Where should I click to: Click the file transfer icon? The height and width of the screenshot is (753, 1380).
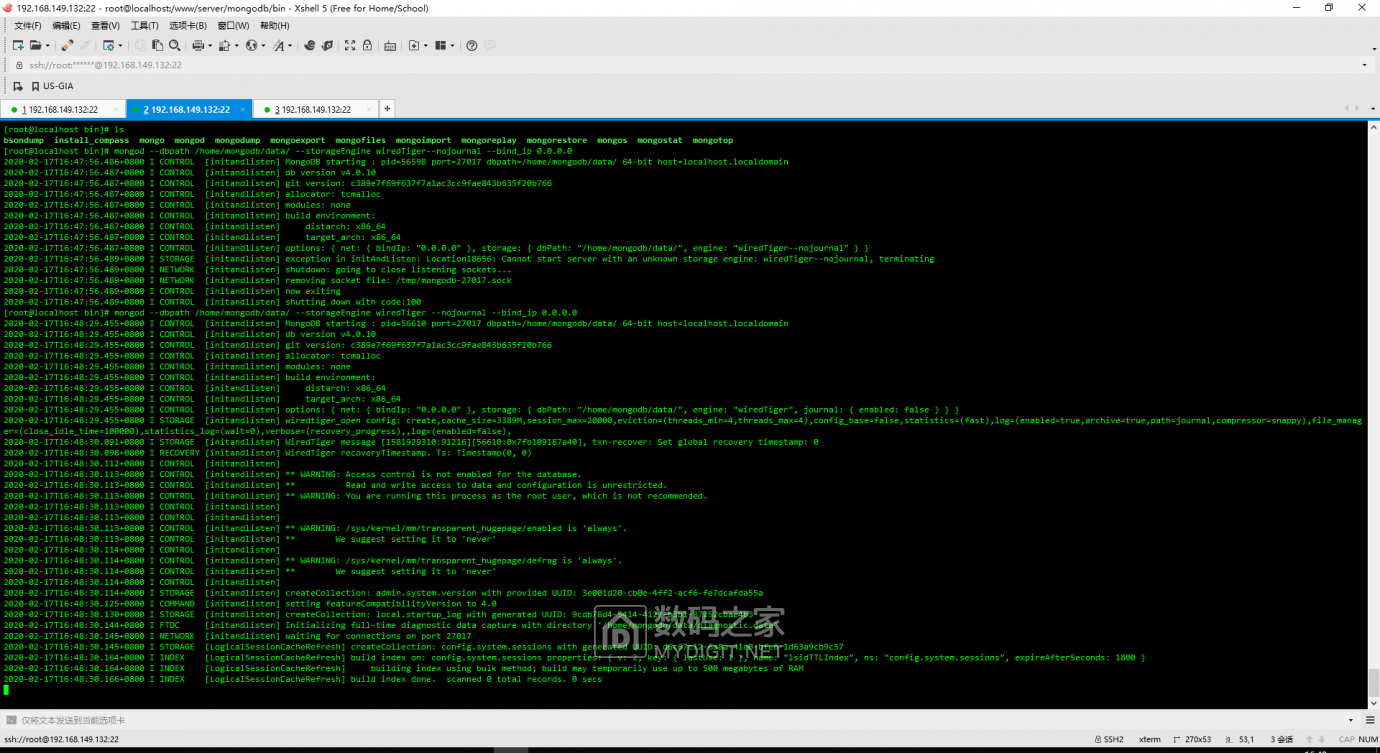pyautogui.click(x=225, y=45)
